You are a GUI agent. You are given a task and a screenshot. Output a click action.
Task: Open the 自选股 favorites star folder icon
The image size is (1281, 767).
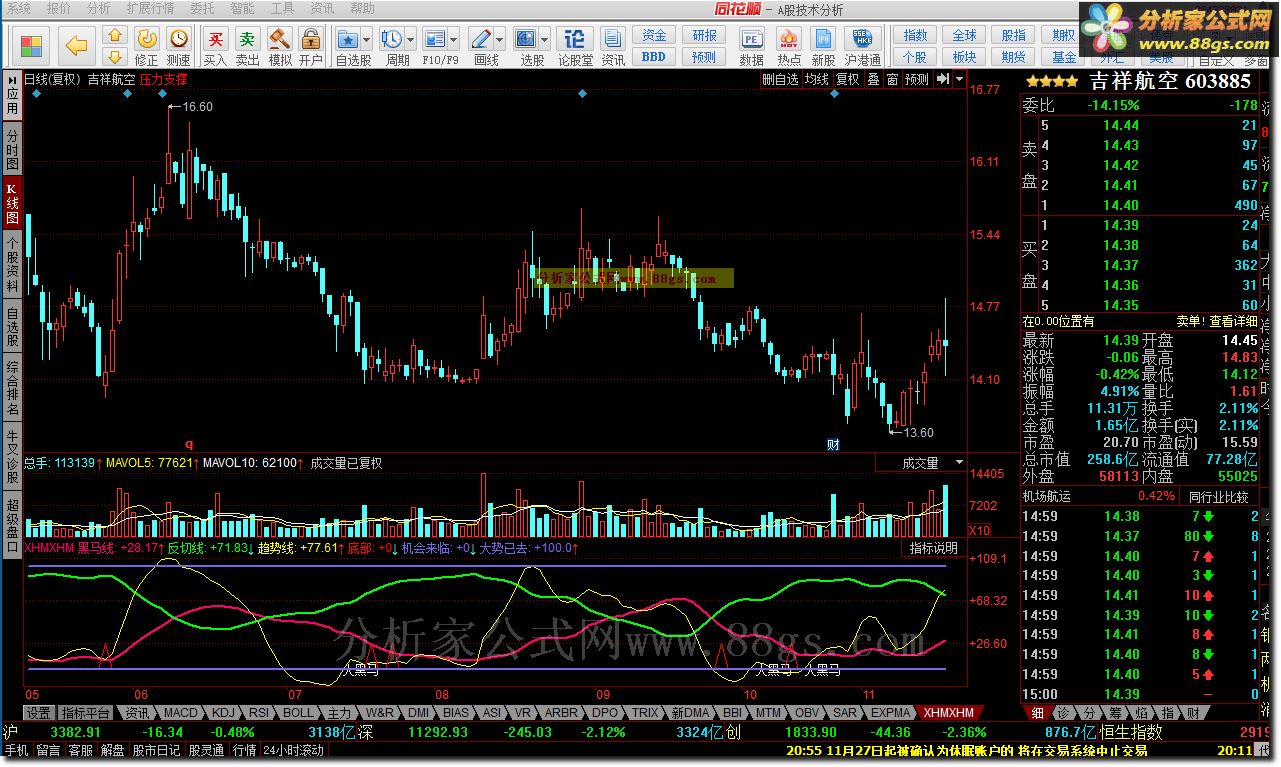348,39
